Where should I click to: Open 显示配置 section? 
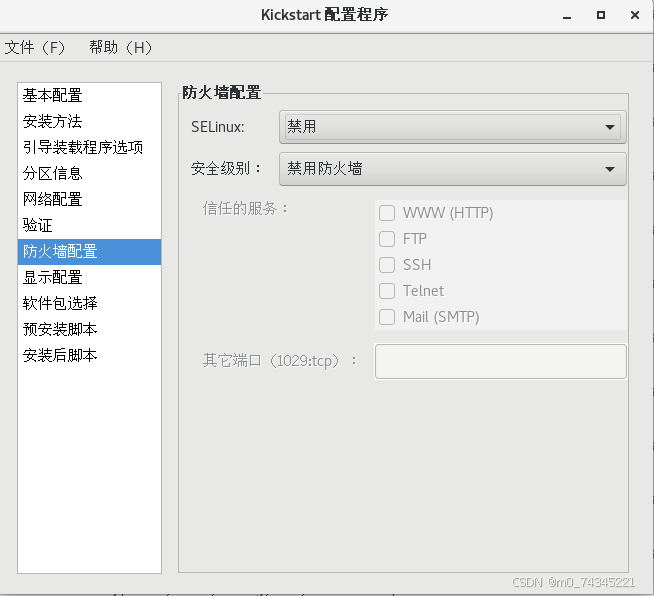[x=89, y=277]
